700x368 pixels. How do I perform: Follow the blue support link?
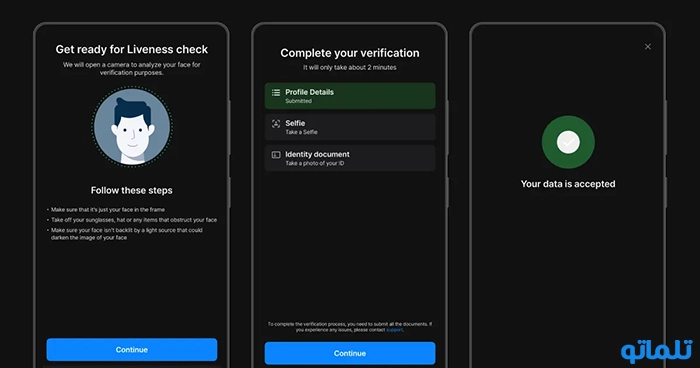pyautogui.click(x=394, y=330)
